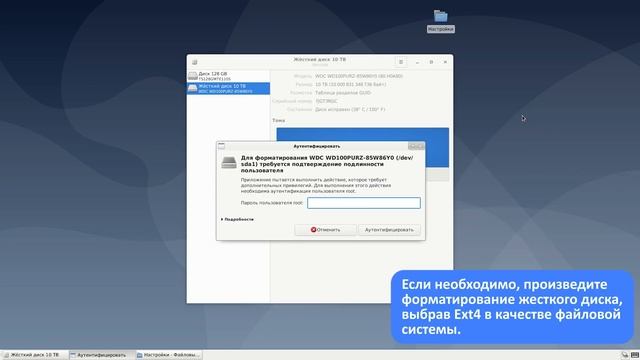Click the Отменить cancel button

325,230
